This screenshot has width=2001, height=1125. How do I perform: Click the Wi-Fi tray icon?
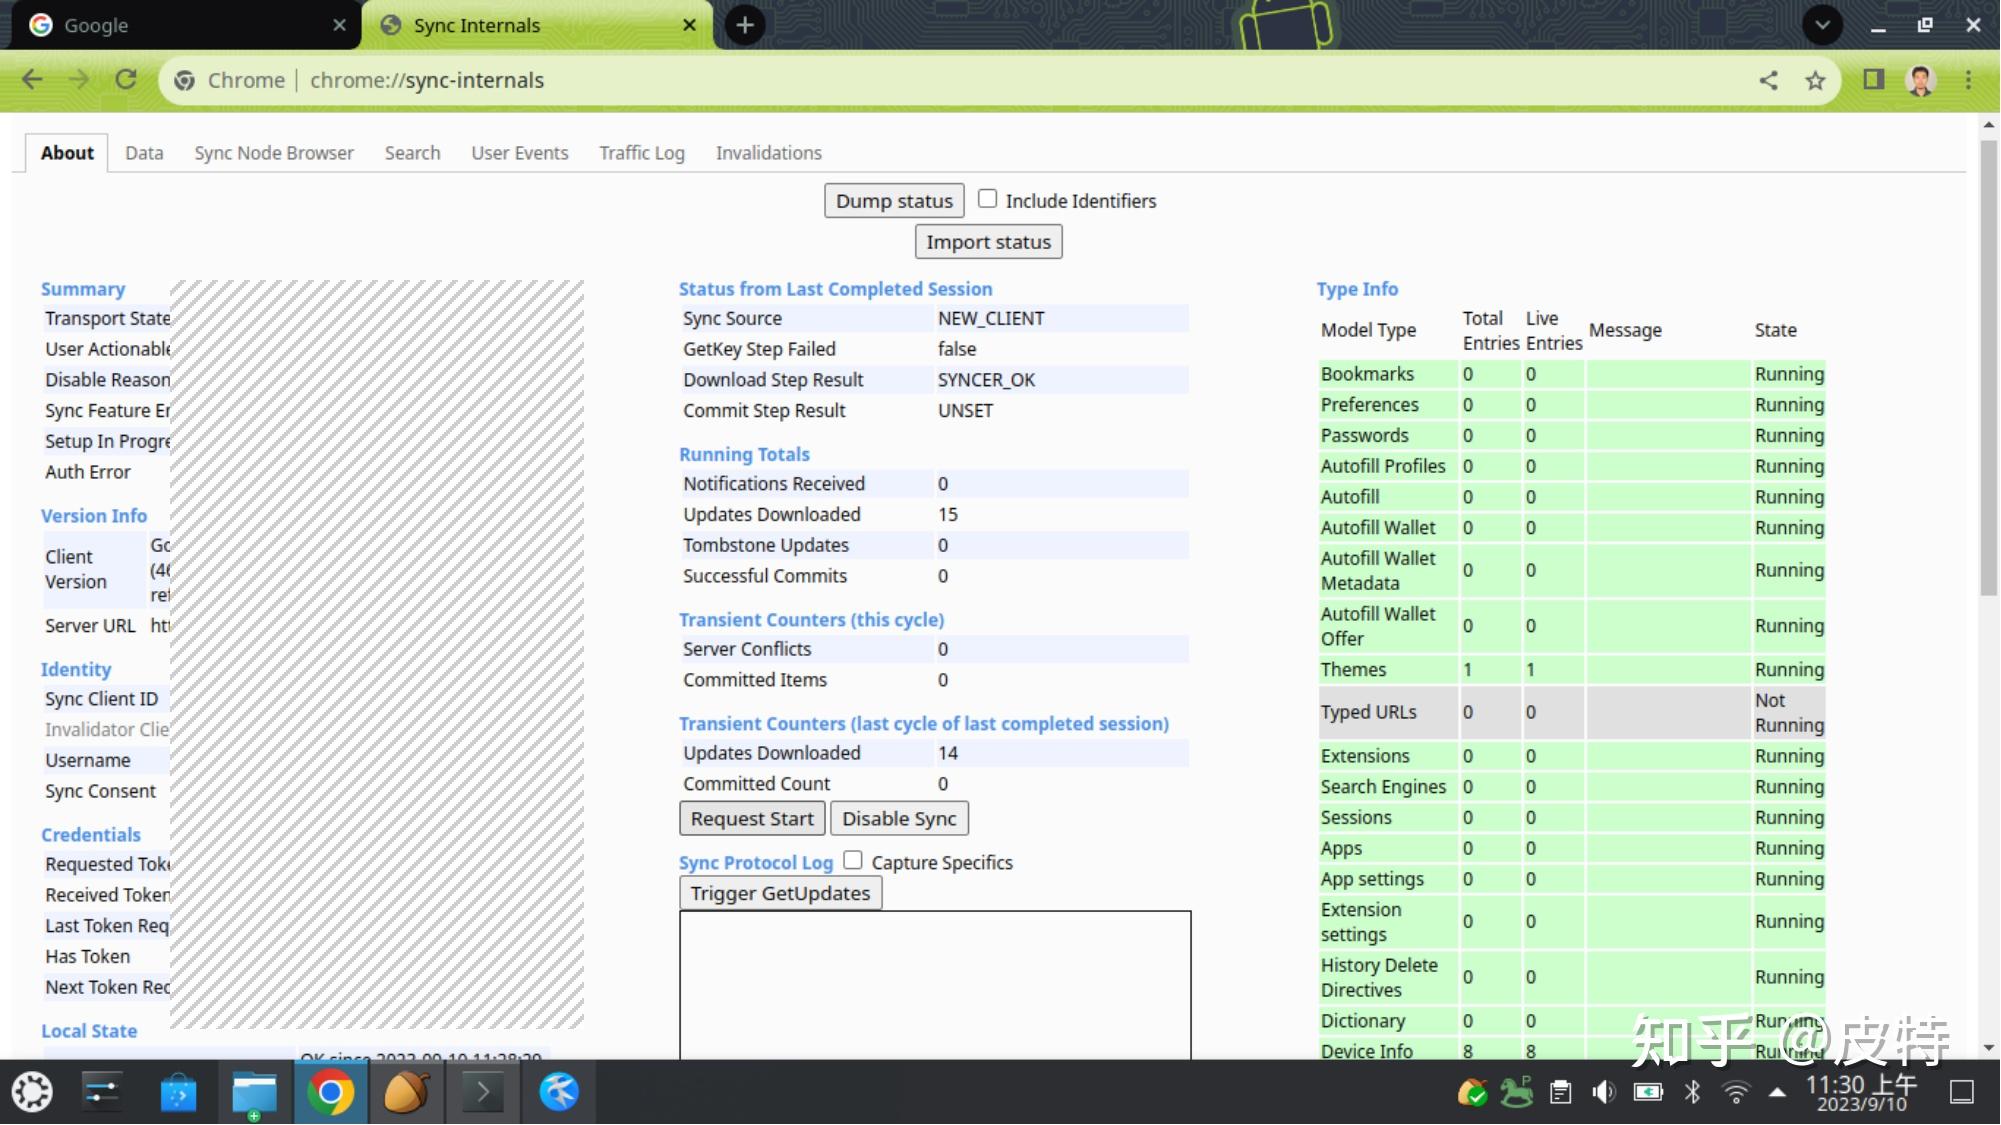pyautogui.click(x=1736, y=1092)
